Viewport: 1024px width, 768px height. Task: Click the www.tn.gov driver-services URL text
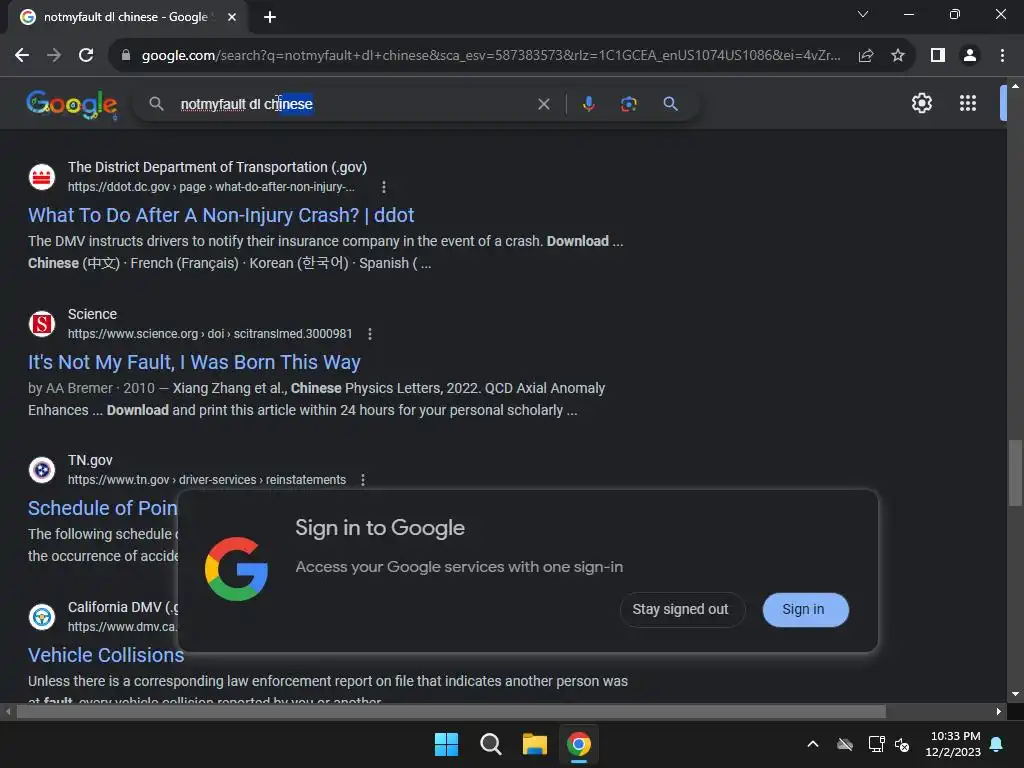tap(207, 480)
